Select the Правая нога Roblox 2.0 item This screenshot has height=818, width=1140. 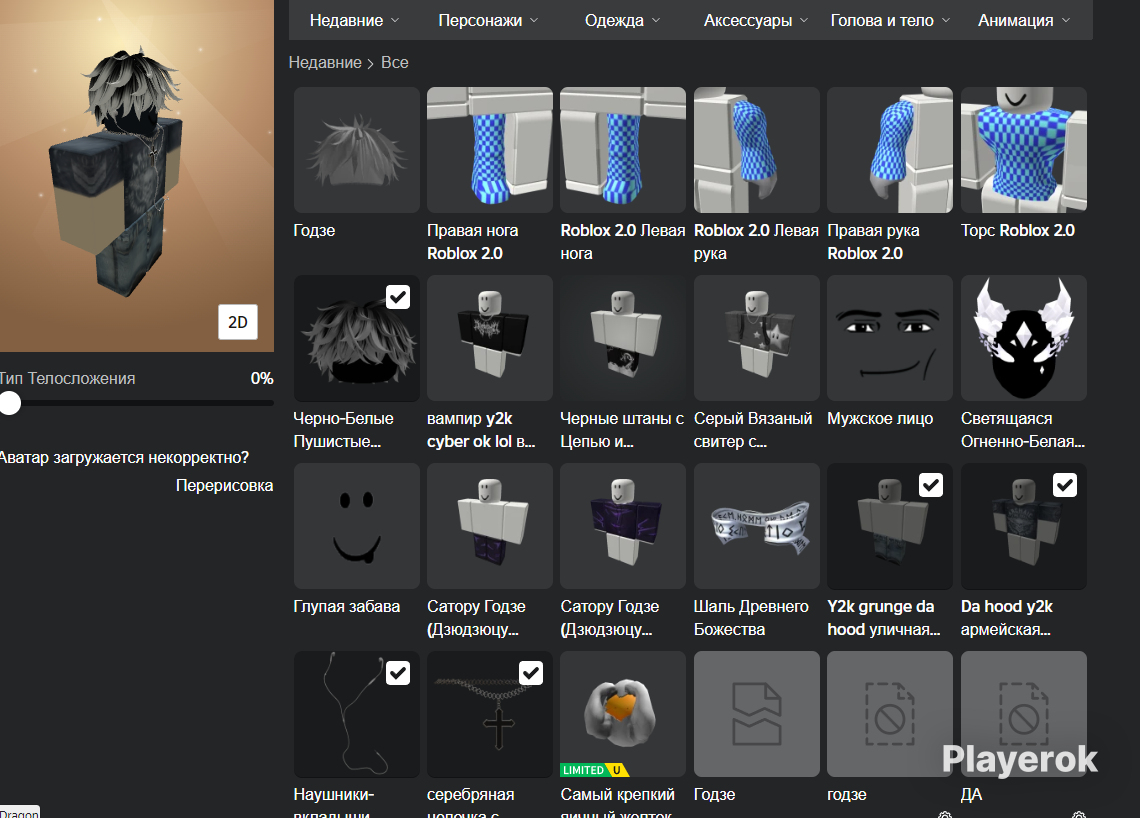coord(489,150)
